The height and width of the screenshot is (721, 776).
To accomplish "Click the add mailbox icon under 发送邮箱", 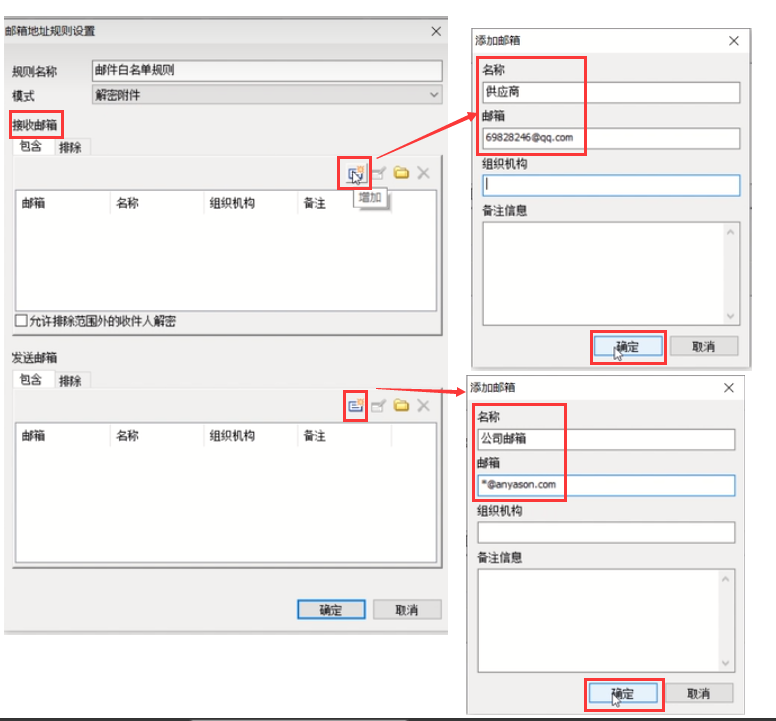I will pyautogui.click(x=355, y=405).
